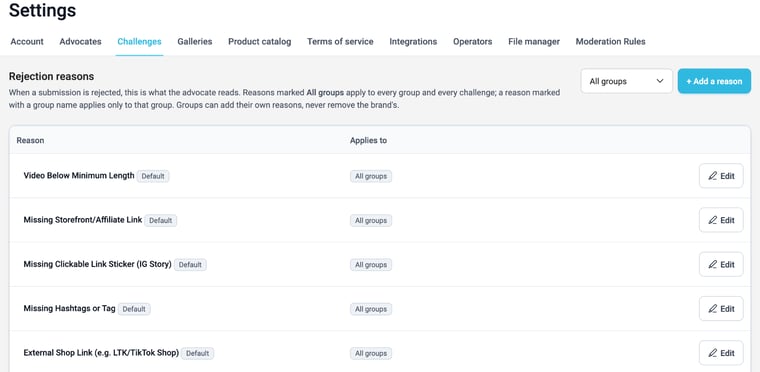This screenshot has height=372, width=760.
Task: Open the Moderation Rules tab
Action: [610, 42]
